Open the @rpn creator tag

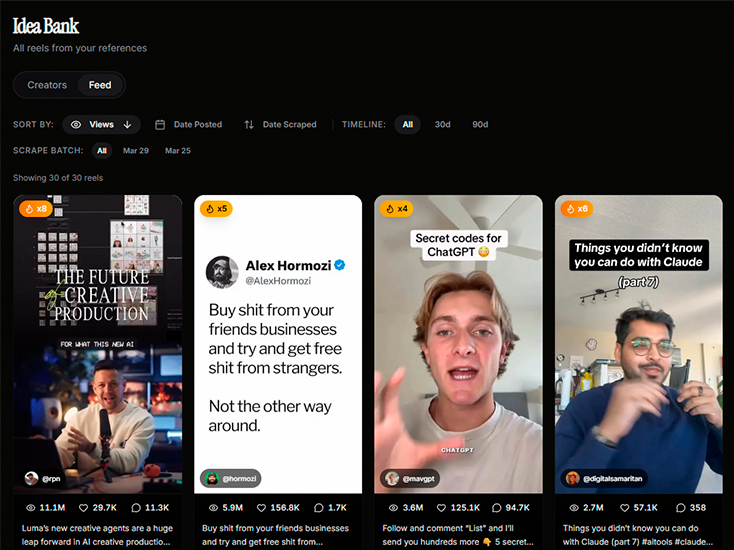(x=43, y=478)
